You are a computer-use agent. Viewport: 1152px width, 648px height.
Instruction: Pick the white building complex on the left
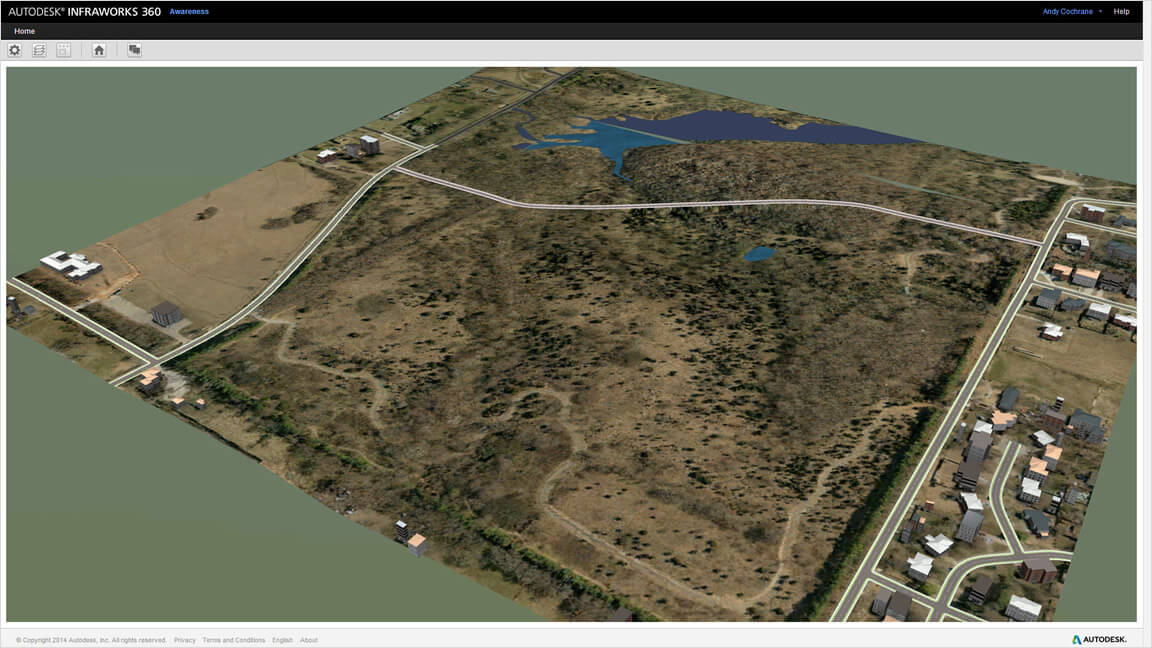pos(70,264)
